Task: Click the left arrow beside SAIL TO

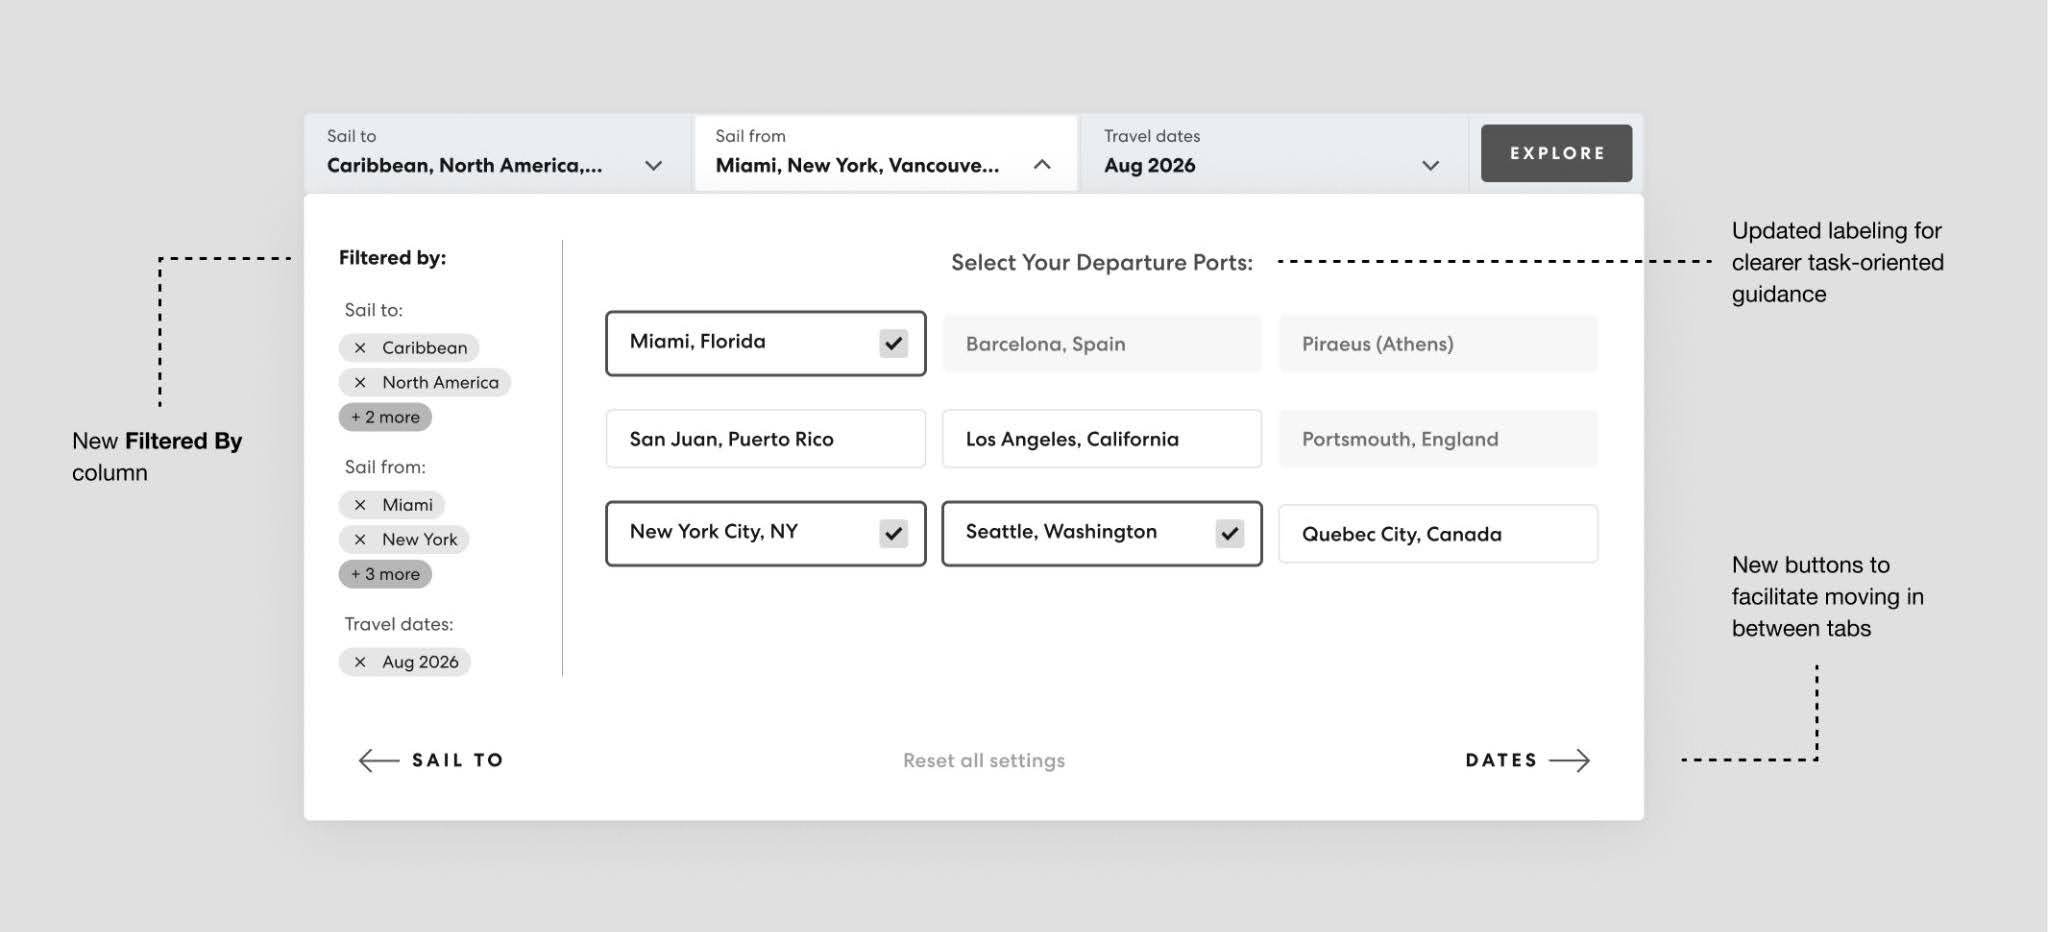Action: 378,761
